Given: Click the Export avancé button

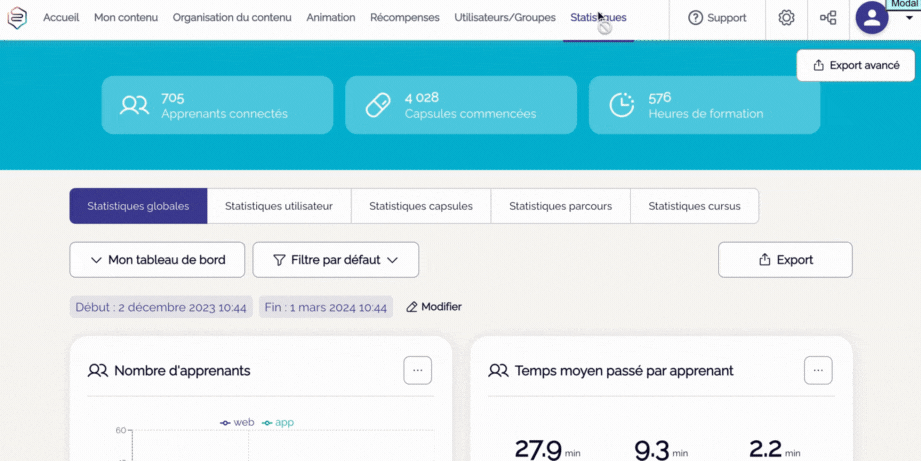Looking at the screenshot, I should [855, 65].
